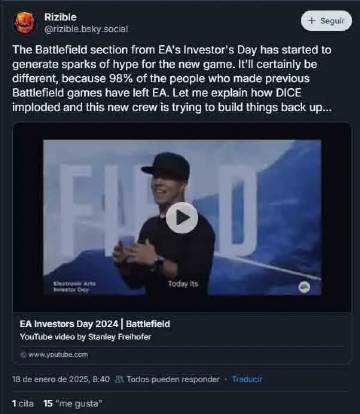Click the round logo watermark in the video corner

tap(304, 287)
